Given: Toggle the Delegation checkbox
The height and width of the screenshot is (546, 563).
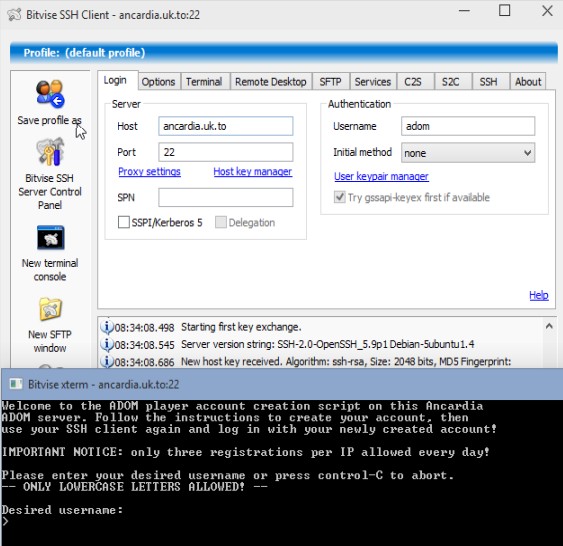Looking at the screenshot, I should [220, 222].
